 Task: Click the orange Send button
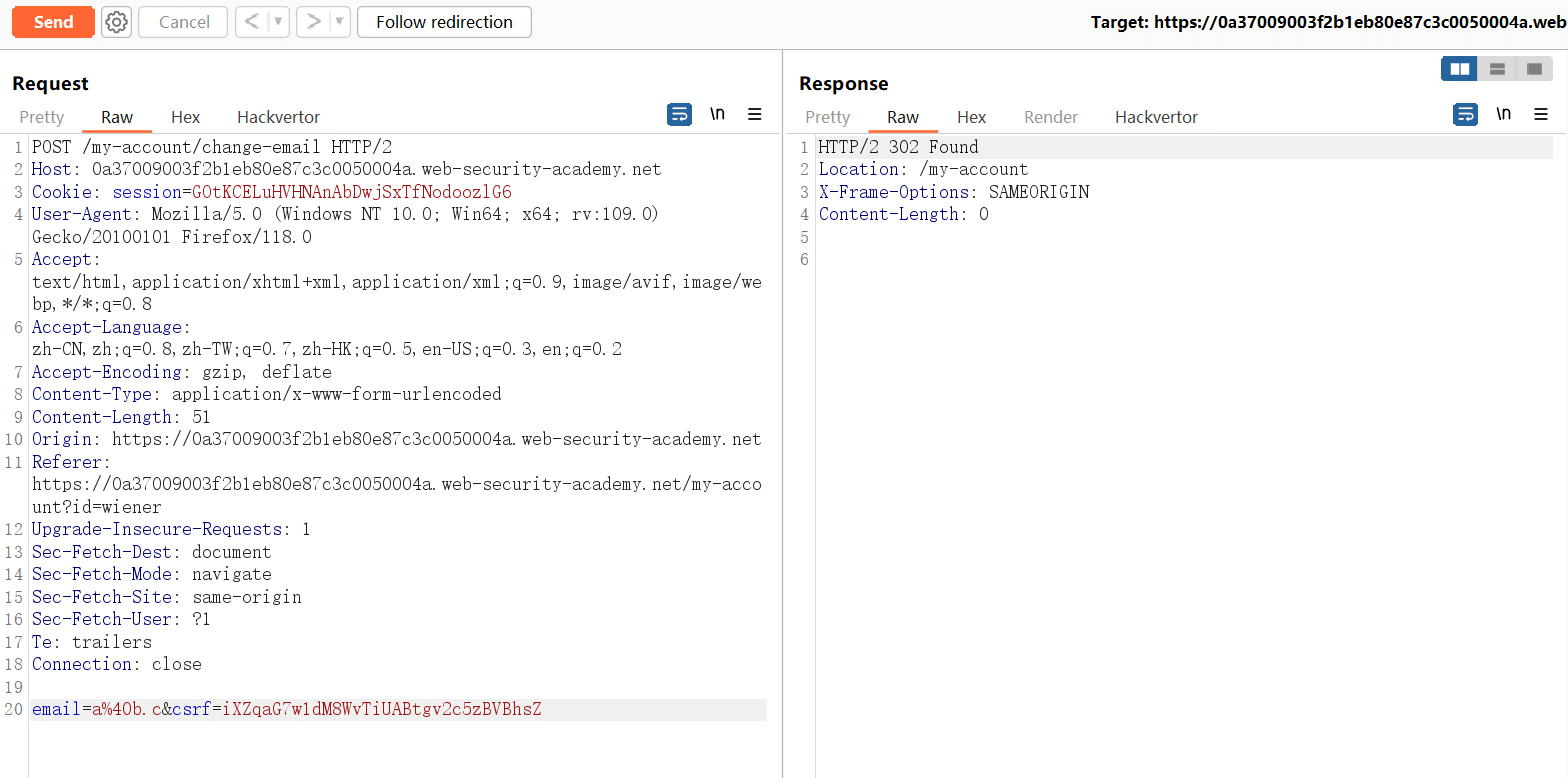tap(53, 22)
